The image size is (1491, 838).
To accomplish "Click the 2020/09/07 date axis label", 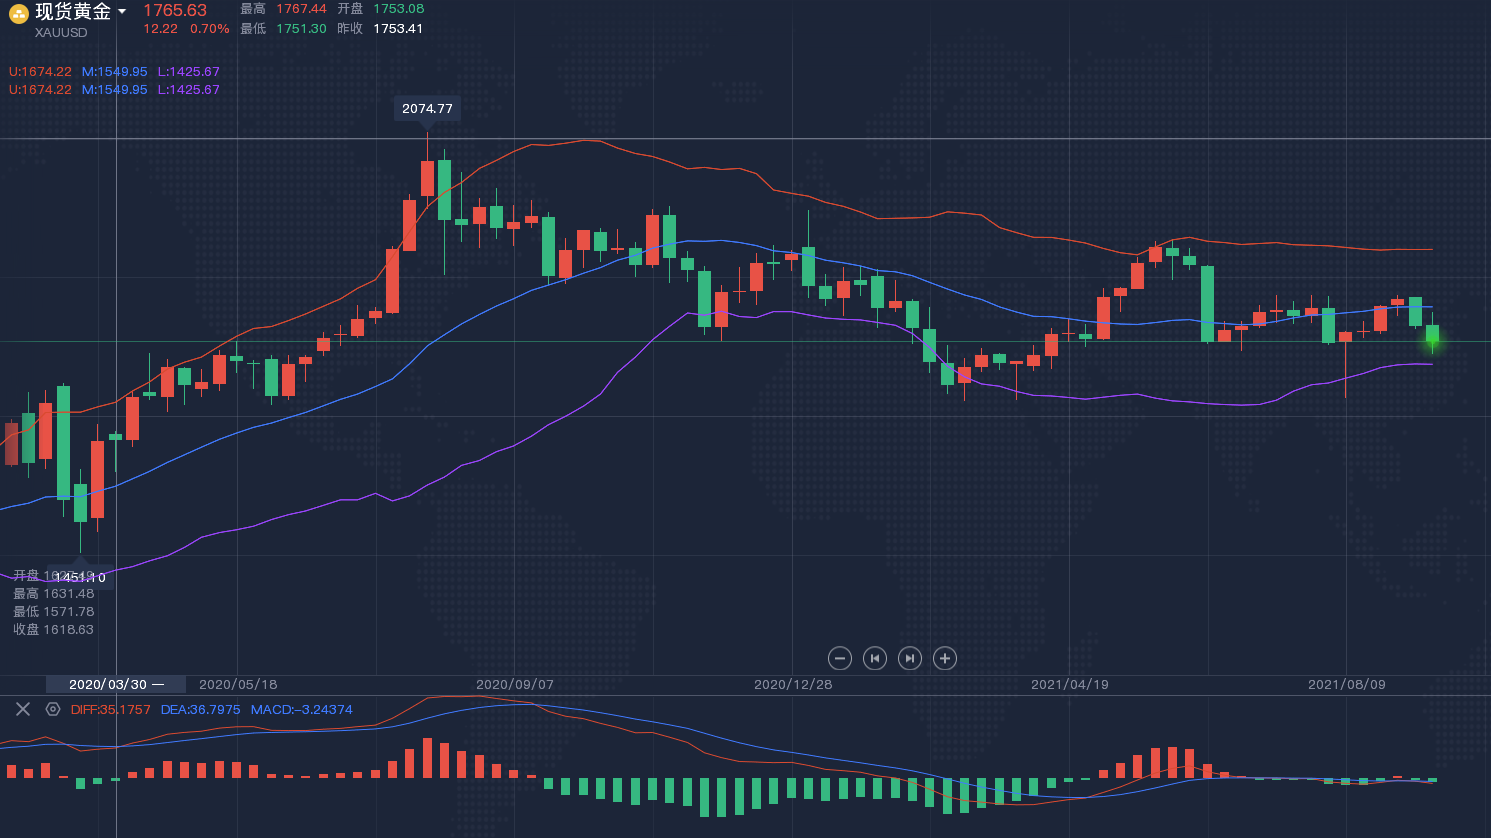I will click(x=514, y=684).
